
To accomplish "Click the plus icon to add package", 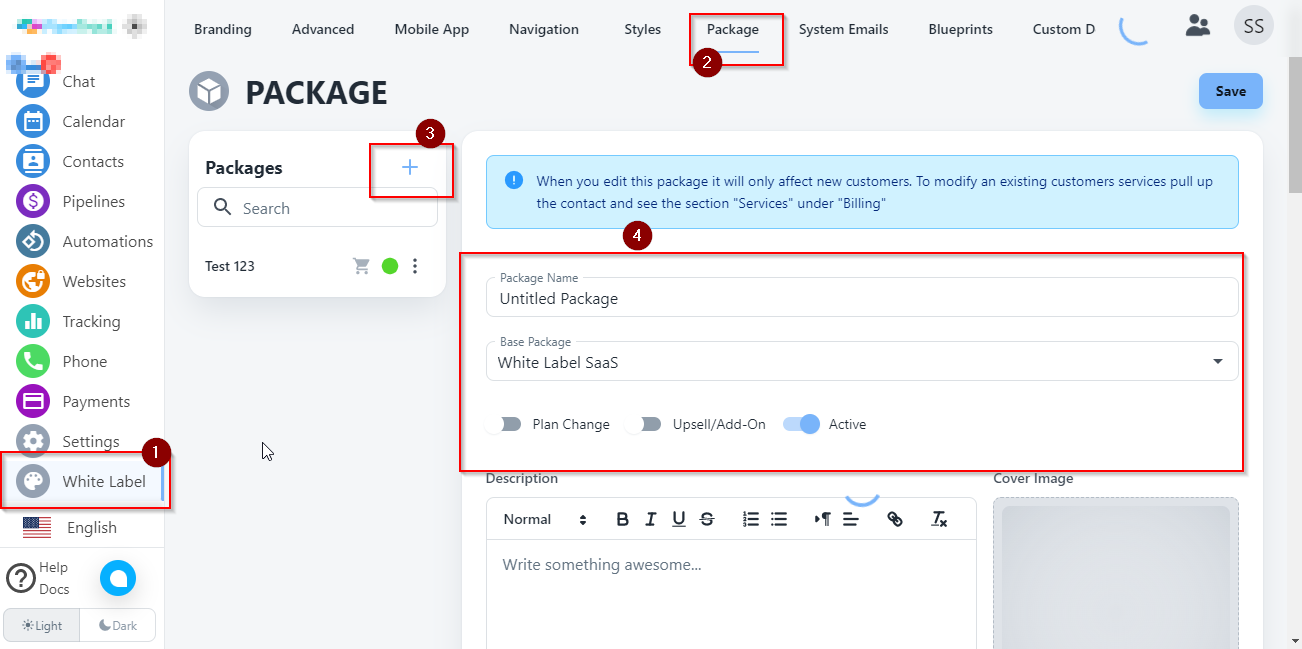I will point(410,168).
